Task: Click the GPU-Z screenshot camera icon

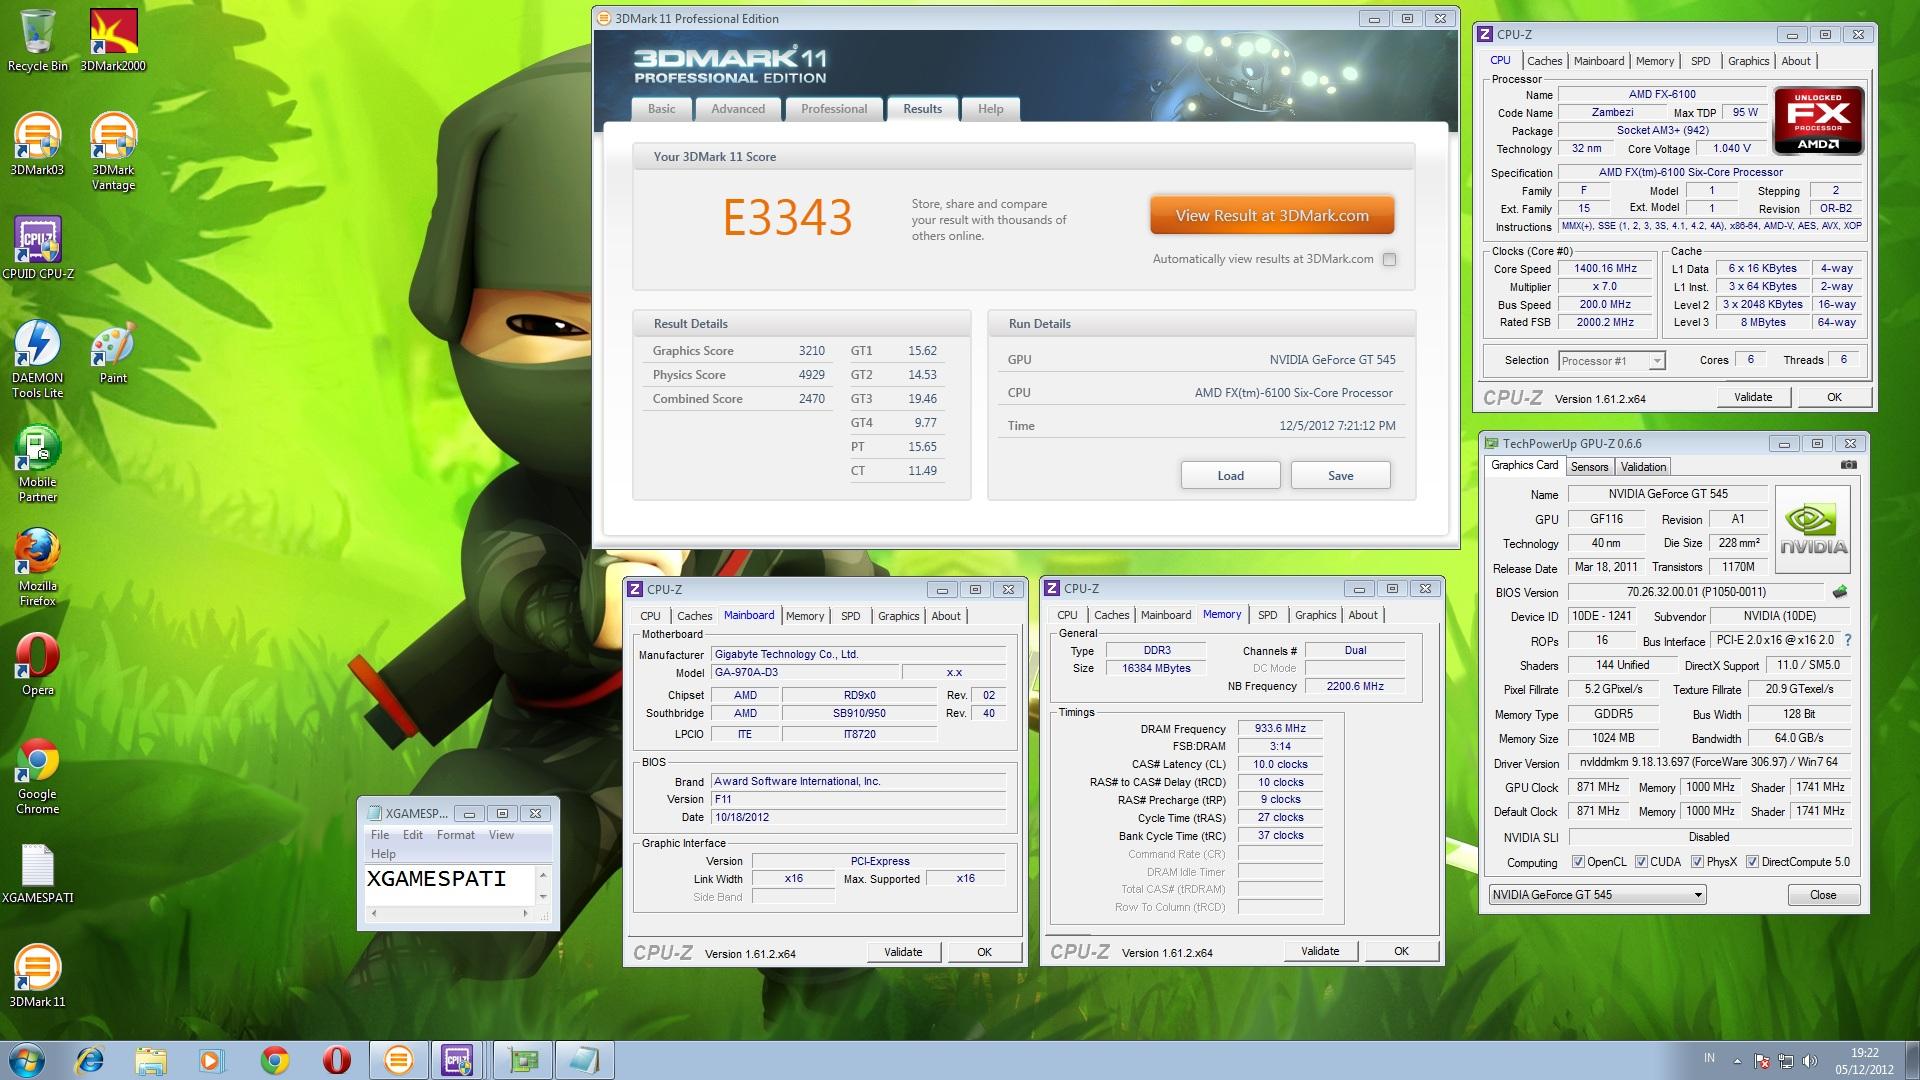Action: pyautogui.click(x=1849, y=465)
